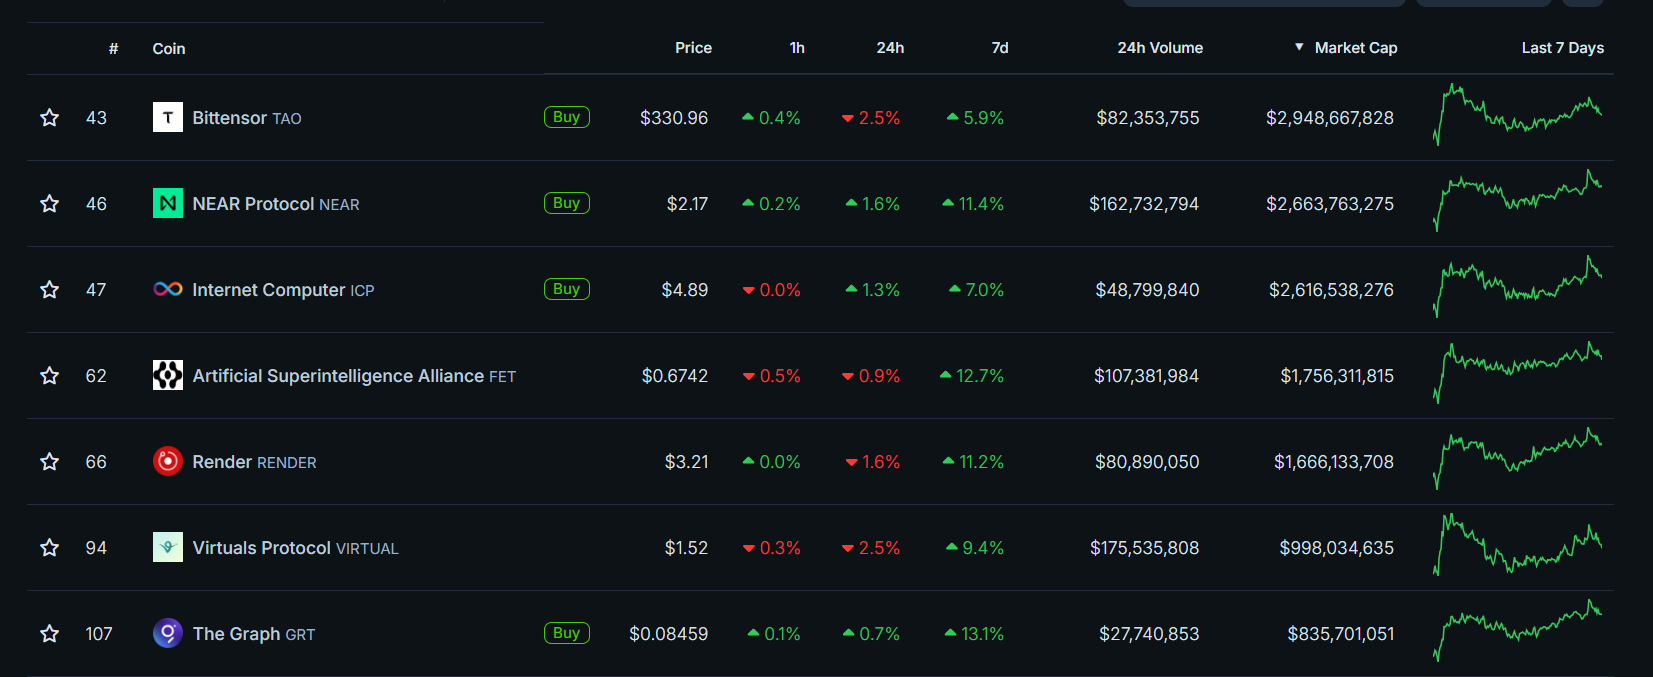Star The Graph coin row
This screenshot has height=677, width=1653.
pos(49,634)
